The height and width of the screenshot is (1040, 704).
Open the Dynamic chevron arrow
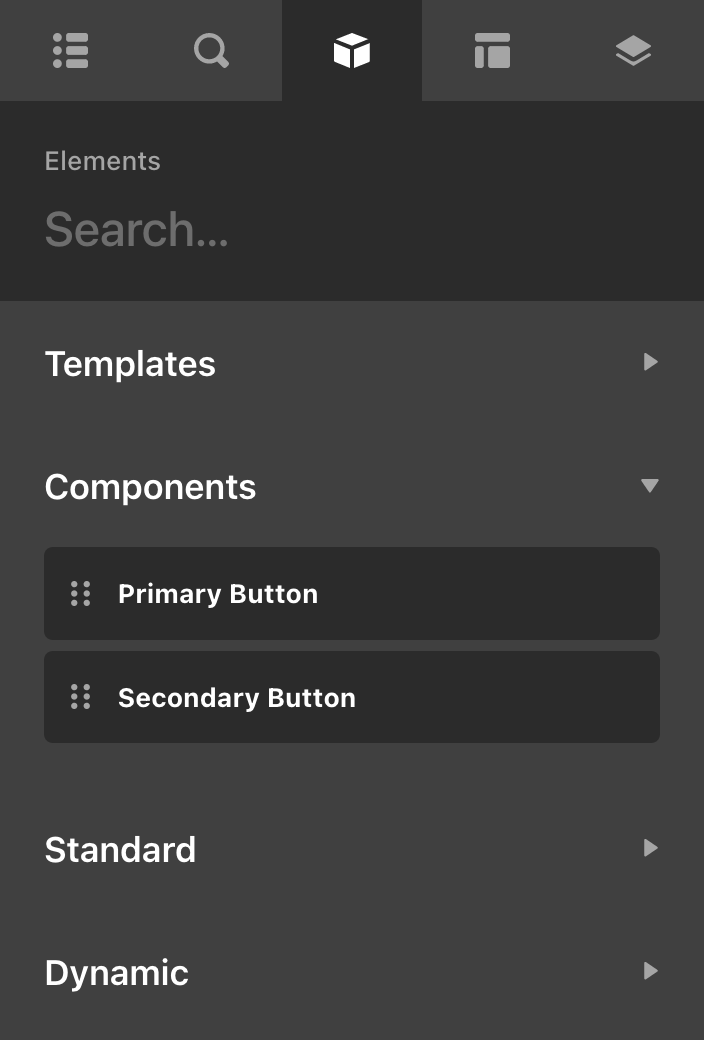(x=650, y=971)
